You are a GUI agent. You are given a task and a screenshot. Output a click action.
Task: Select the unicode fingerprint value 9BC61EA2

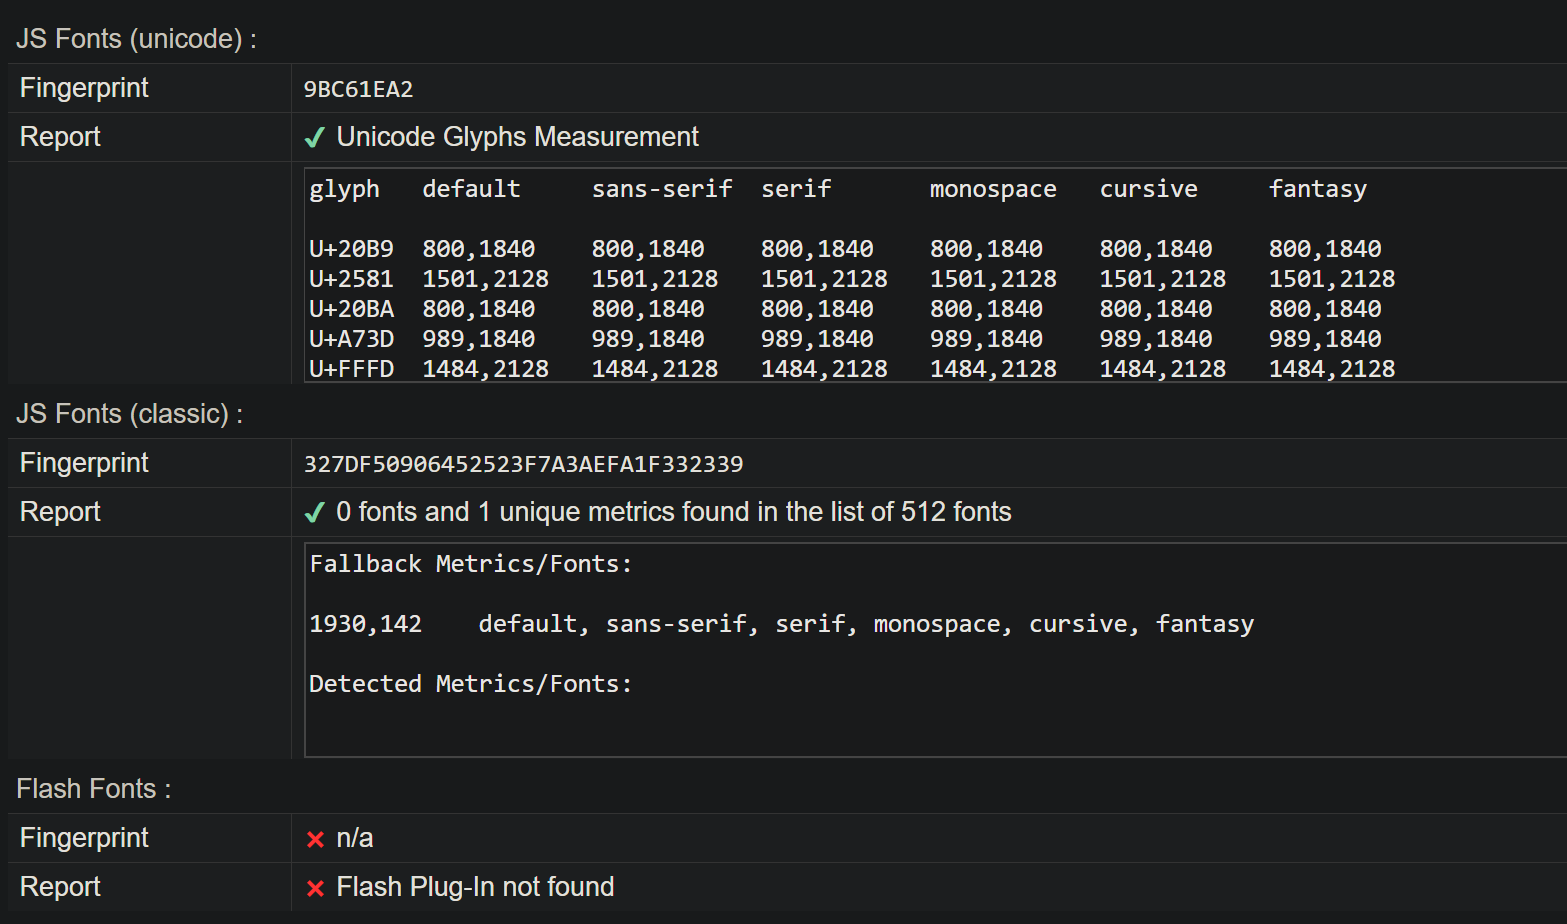click(x=358, y=90)
